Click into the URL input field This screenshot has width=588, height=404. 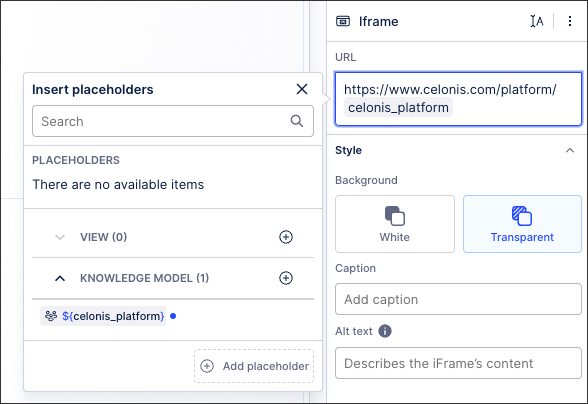[x=458, y=99]
